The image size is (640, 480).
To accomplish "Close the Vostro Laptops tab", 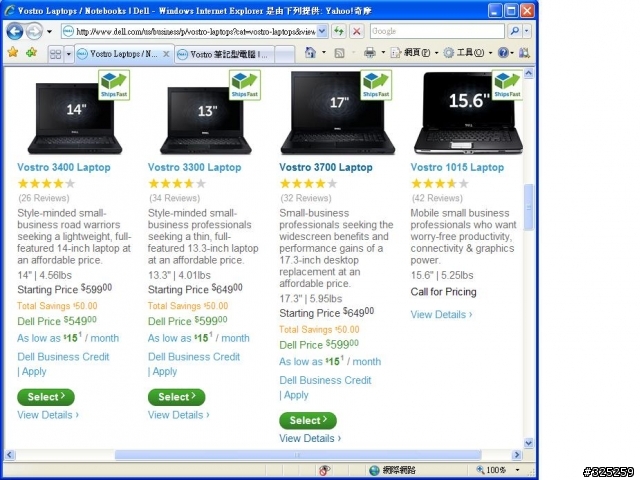I will [166, 54].
